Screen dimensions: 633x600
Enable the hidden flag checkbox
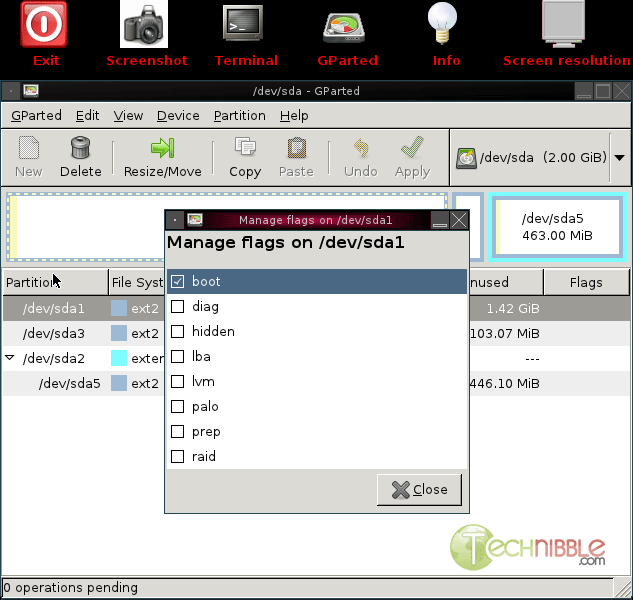tap(178, 331)
